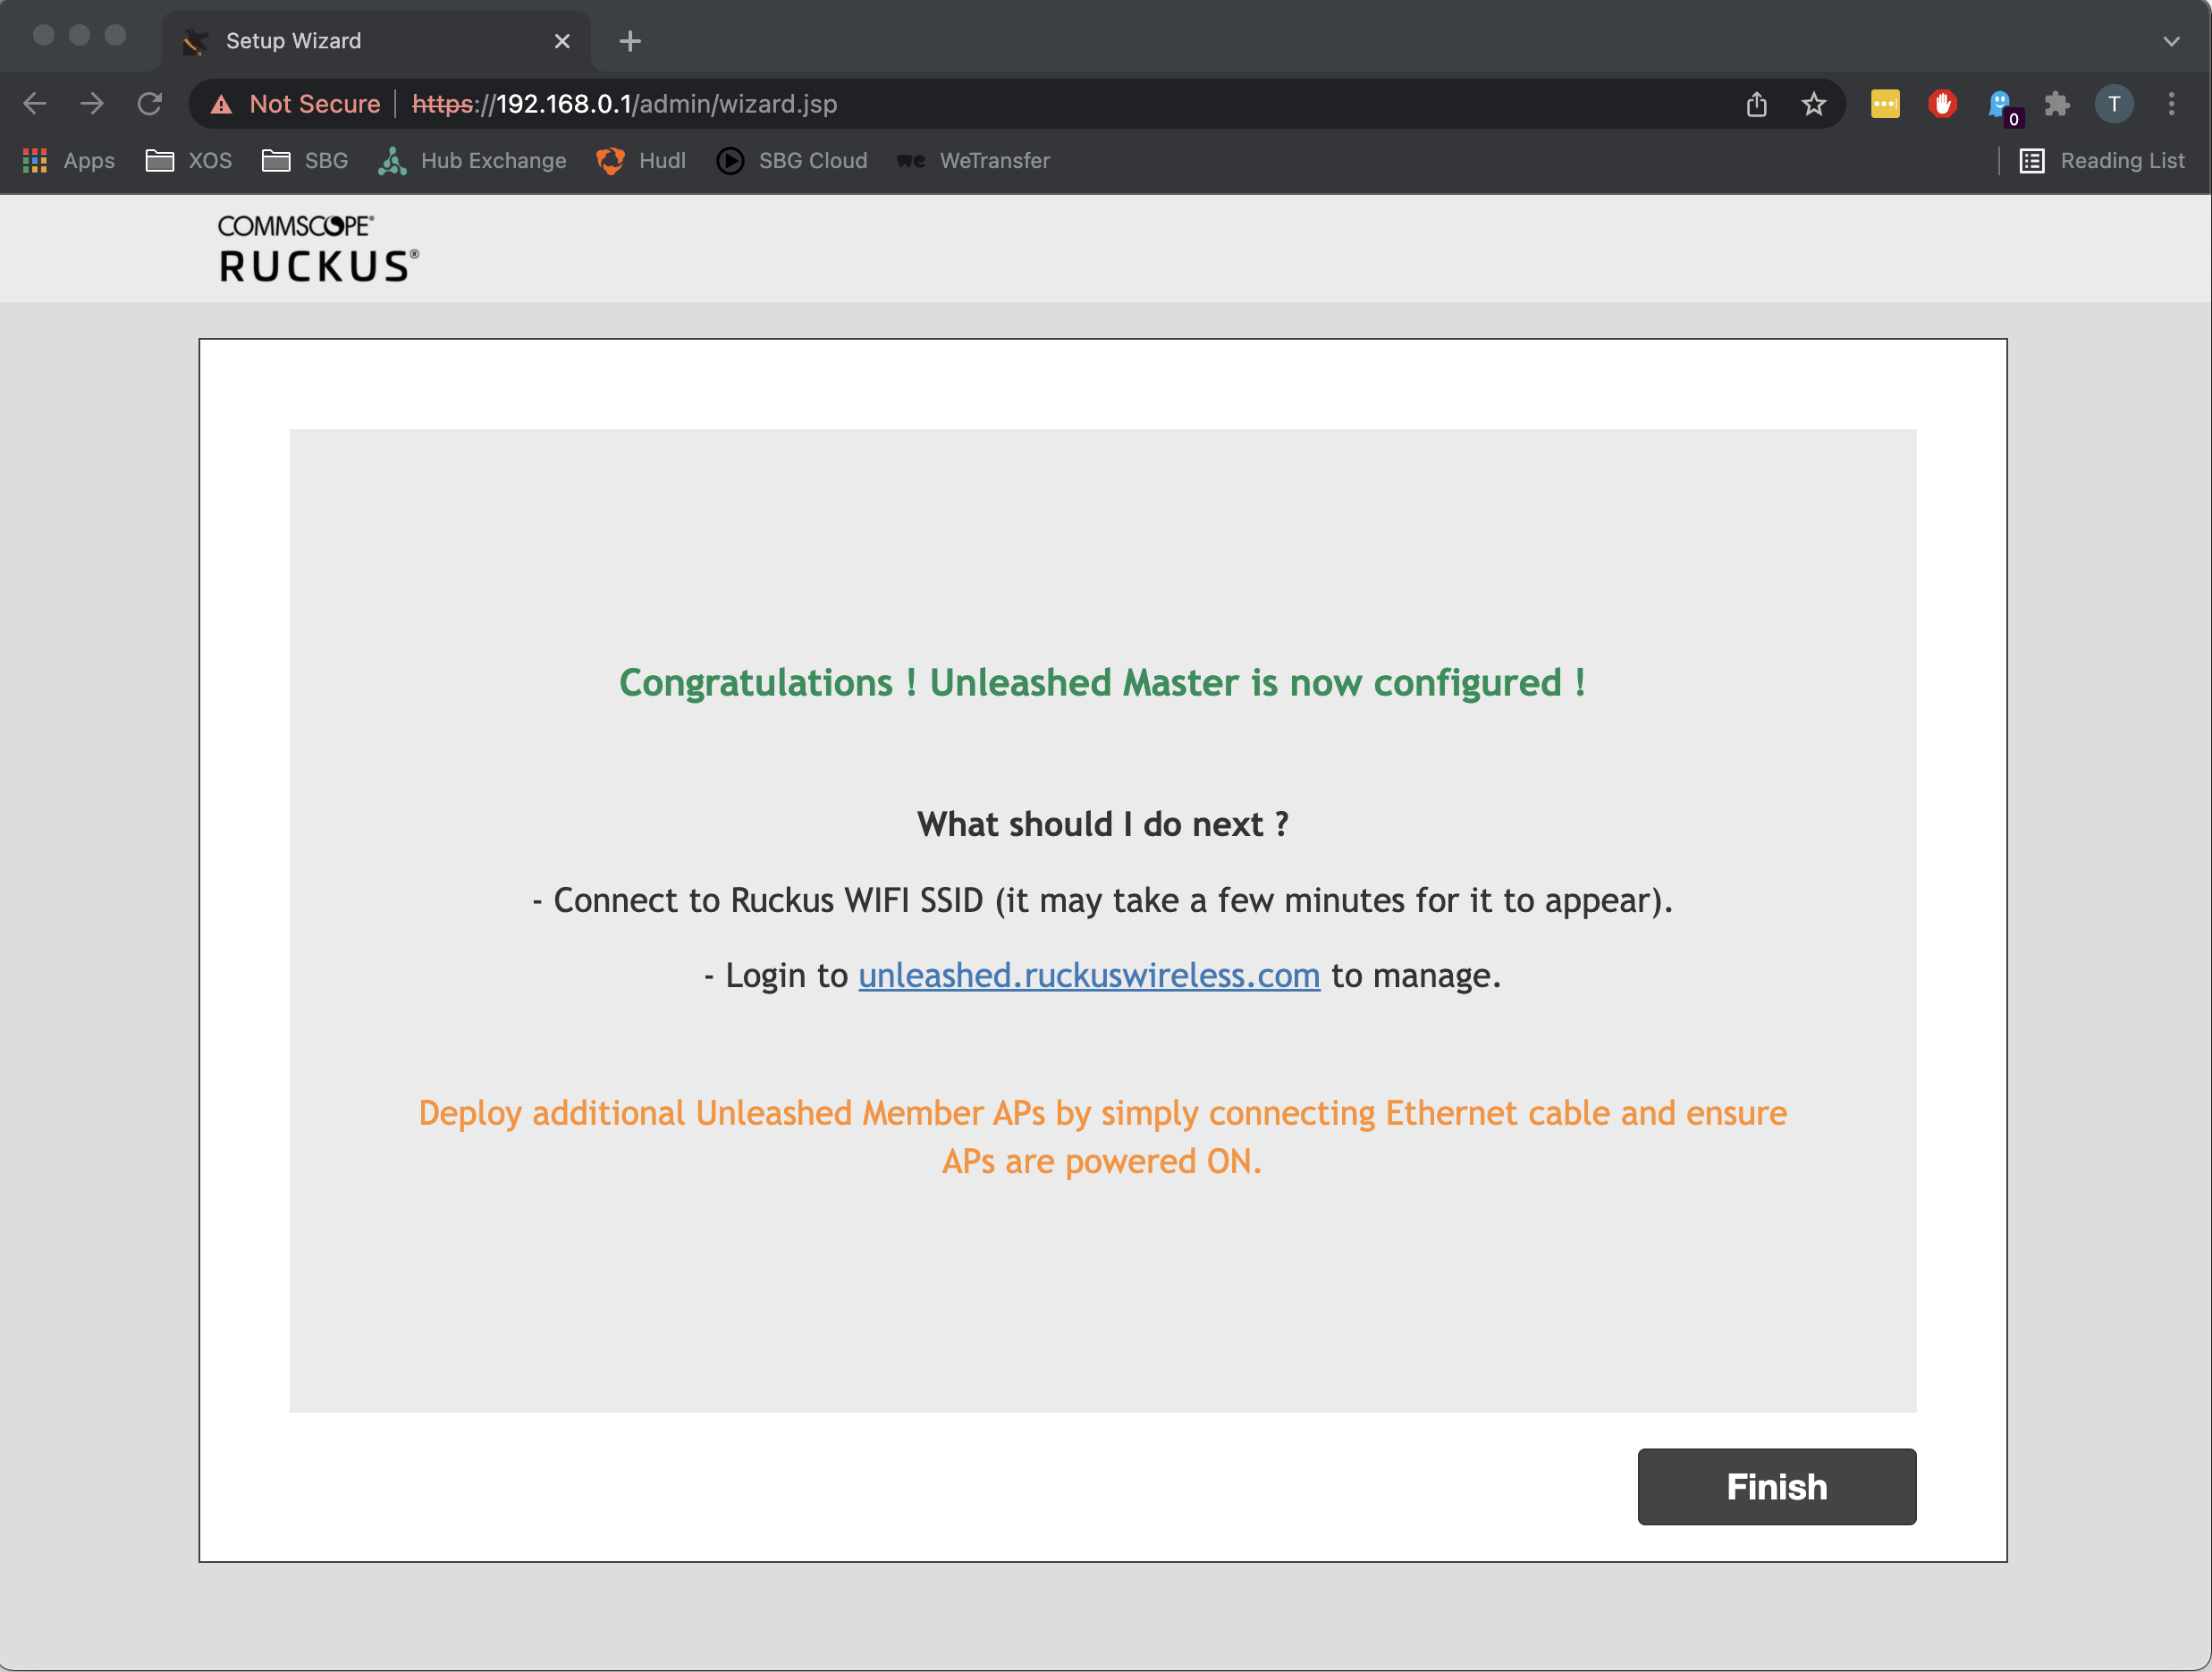Reload the wizard page

point(150,104)
